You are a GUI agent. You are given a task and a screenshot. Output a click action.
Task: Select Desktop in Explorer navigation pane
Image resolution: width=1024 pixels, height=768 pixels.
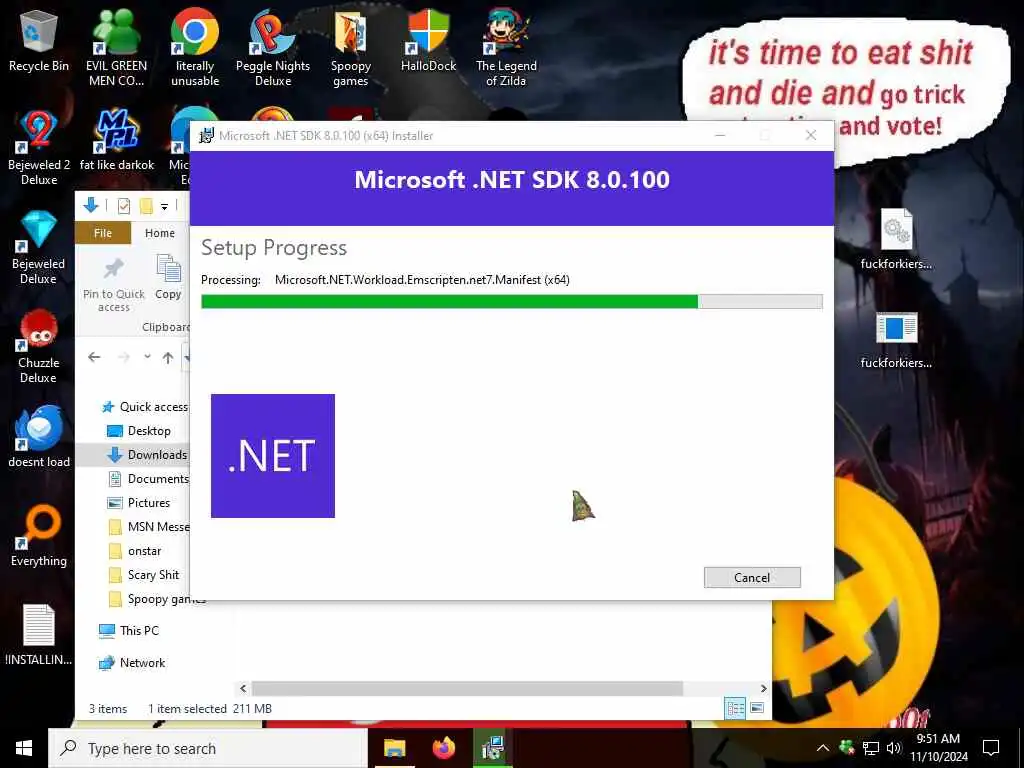138,431
